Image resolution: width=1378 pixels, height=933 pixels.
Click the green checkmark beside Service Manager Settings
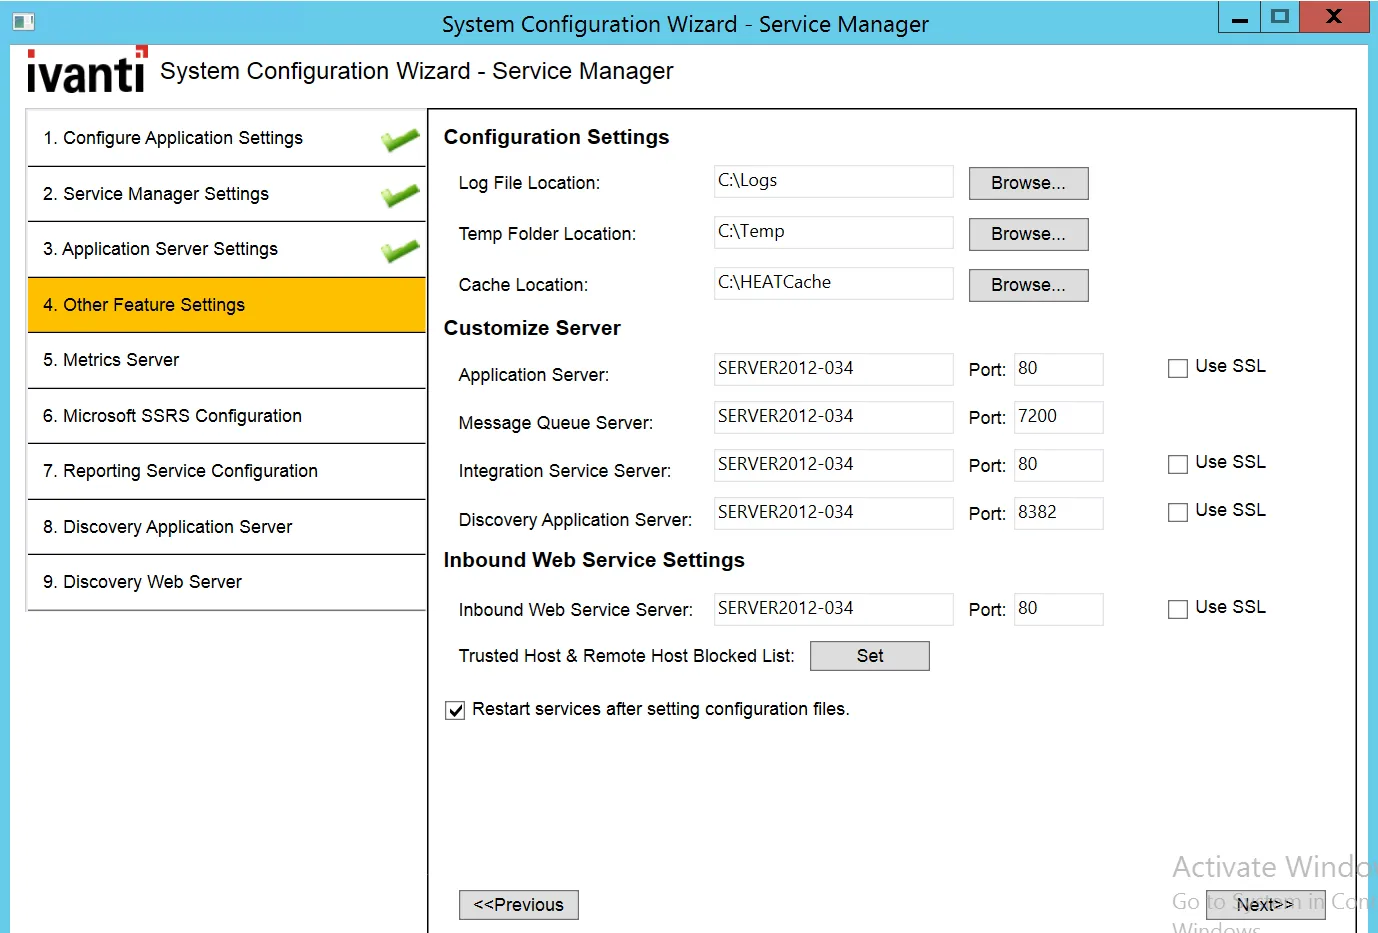[x=401, y=195]
